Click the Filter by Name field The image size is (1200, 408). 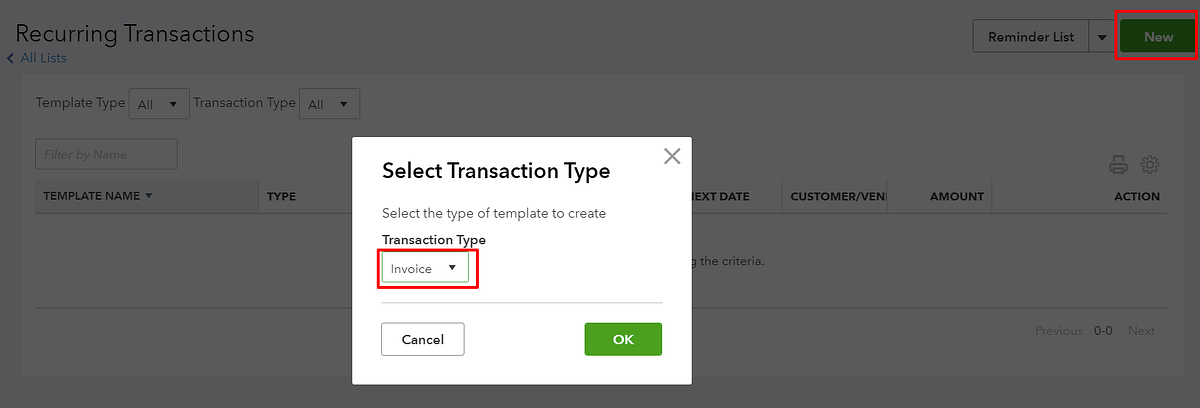click(x=106, y=154)
